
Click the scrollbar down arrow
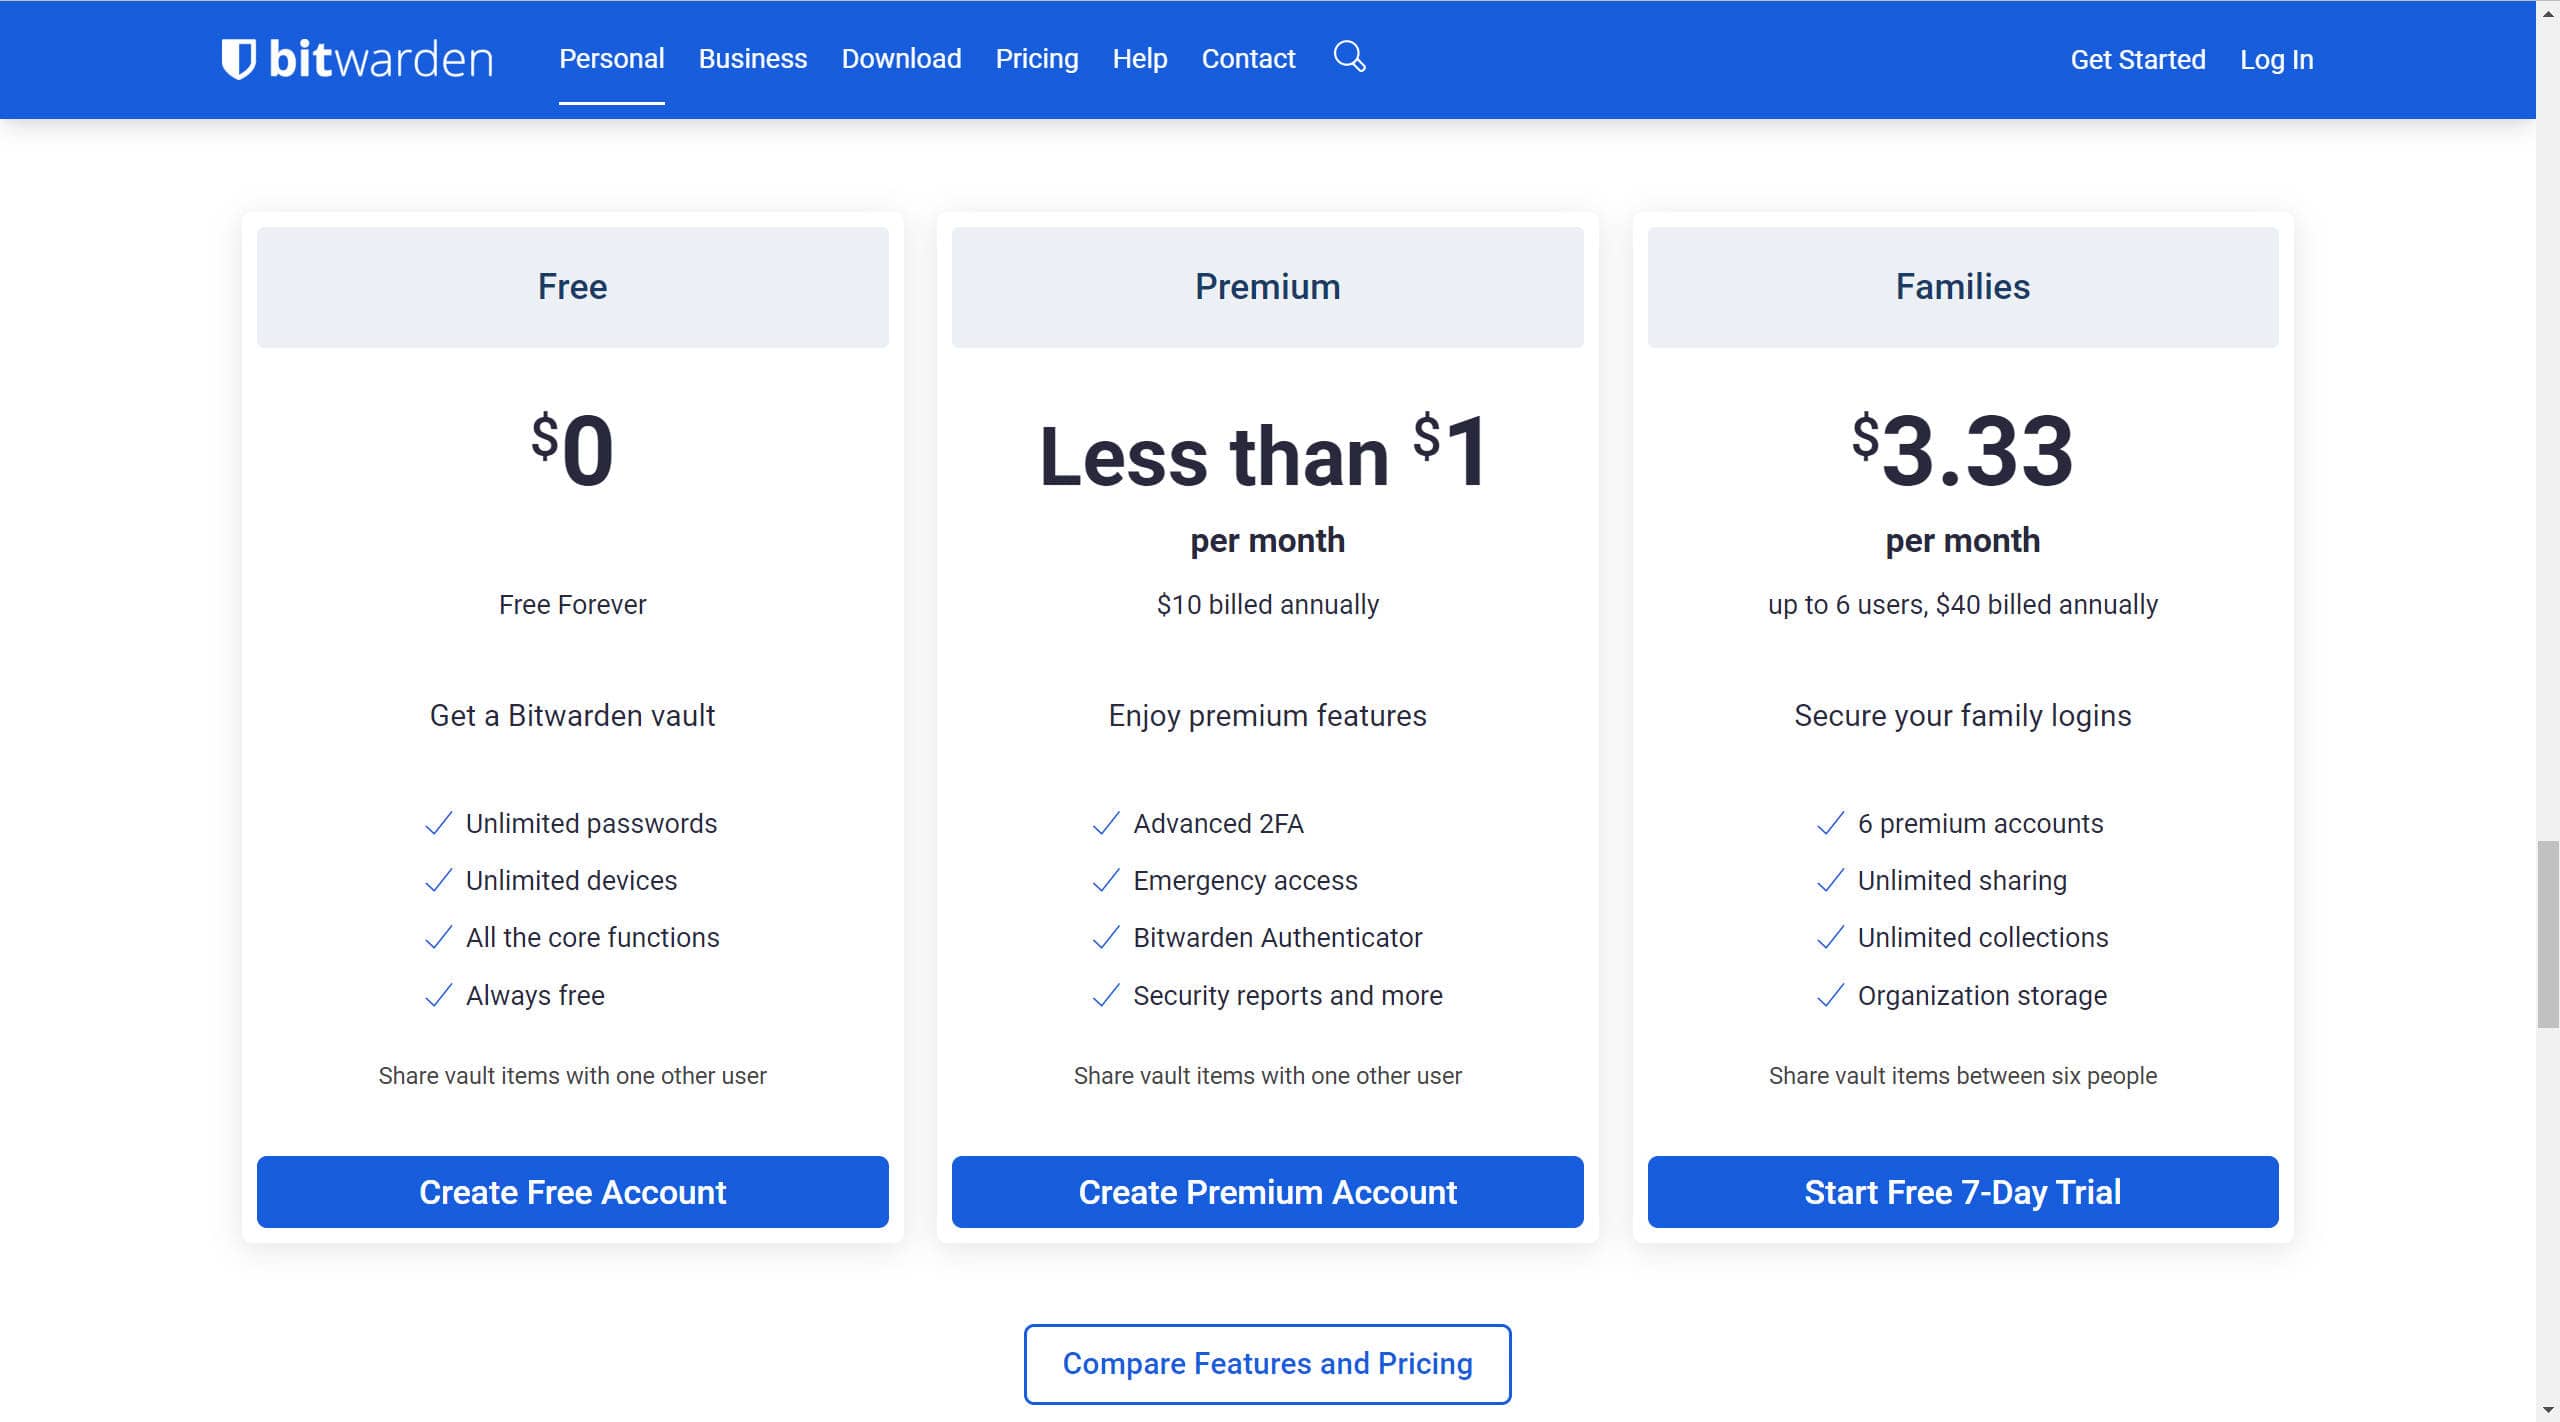(2548, 1411)
